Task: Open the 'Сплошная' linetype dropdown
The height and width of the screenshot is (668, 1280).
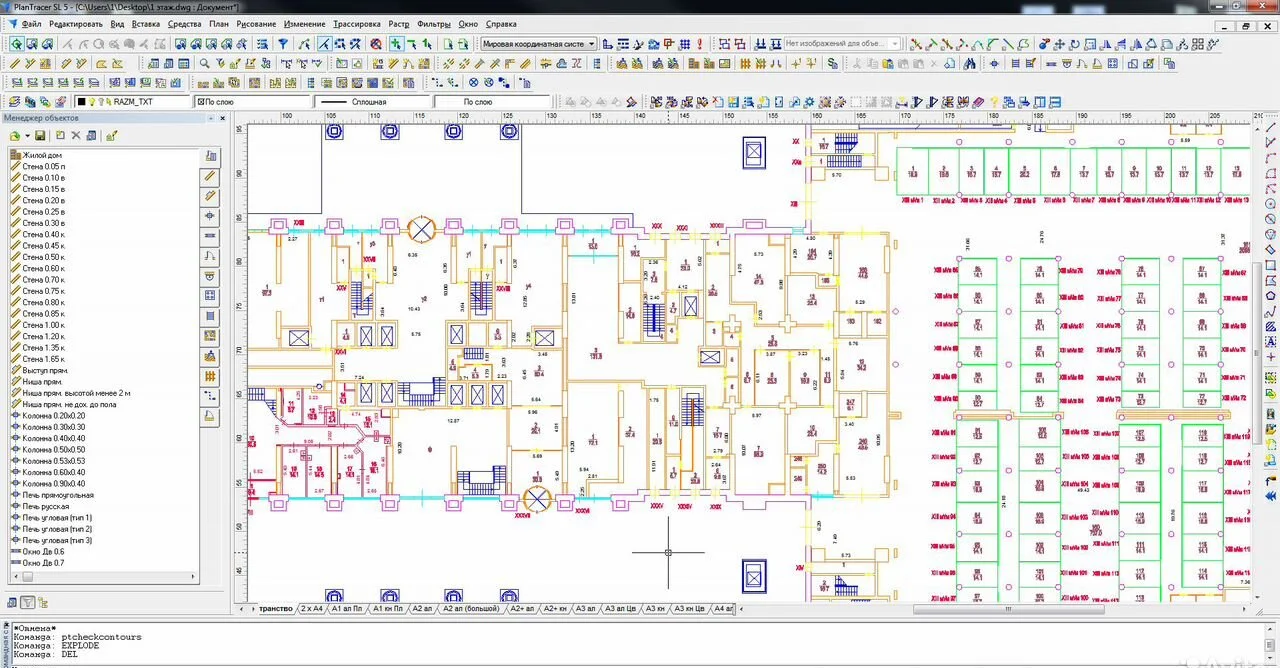Action: [x=373, y=102]
